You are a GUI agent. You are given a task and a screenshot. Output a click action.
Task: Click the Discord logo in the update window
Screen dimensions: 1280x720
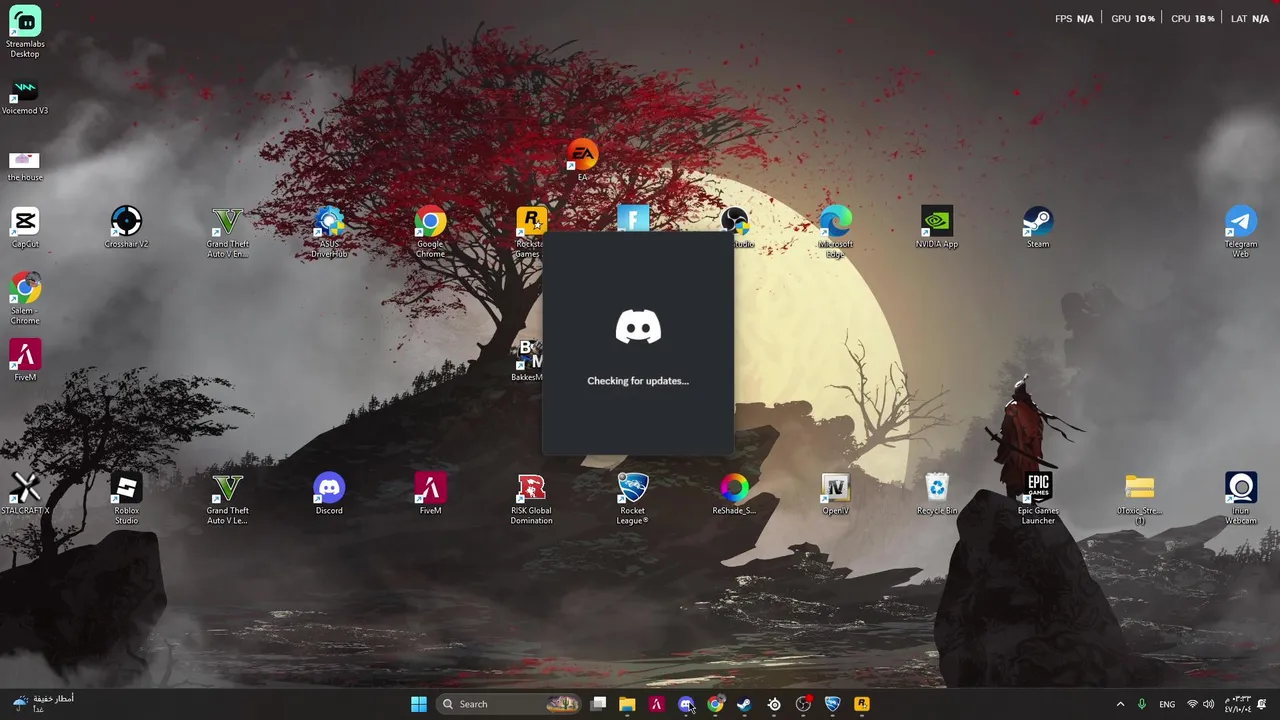point(638,328)
